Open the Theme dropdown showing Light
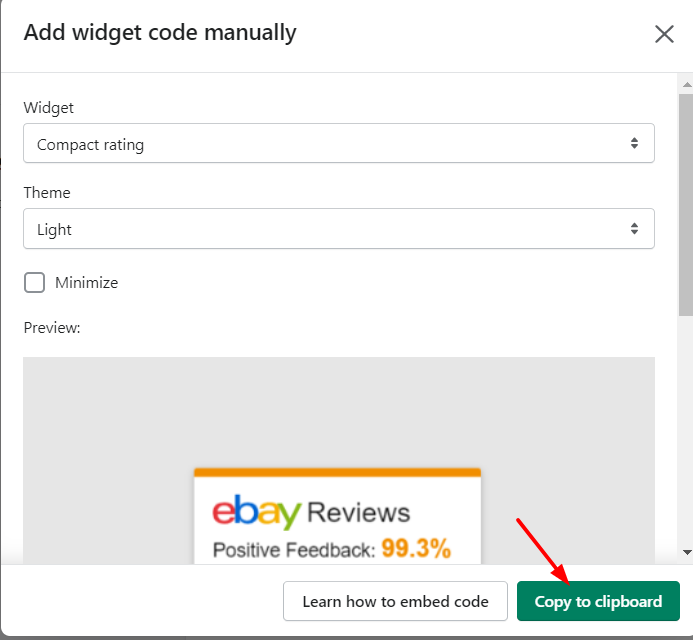The height and width of the screenshot is (640, 693). (x=339, y=229)
